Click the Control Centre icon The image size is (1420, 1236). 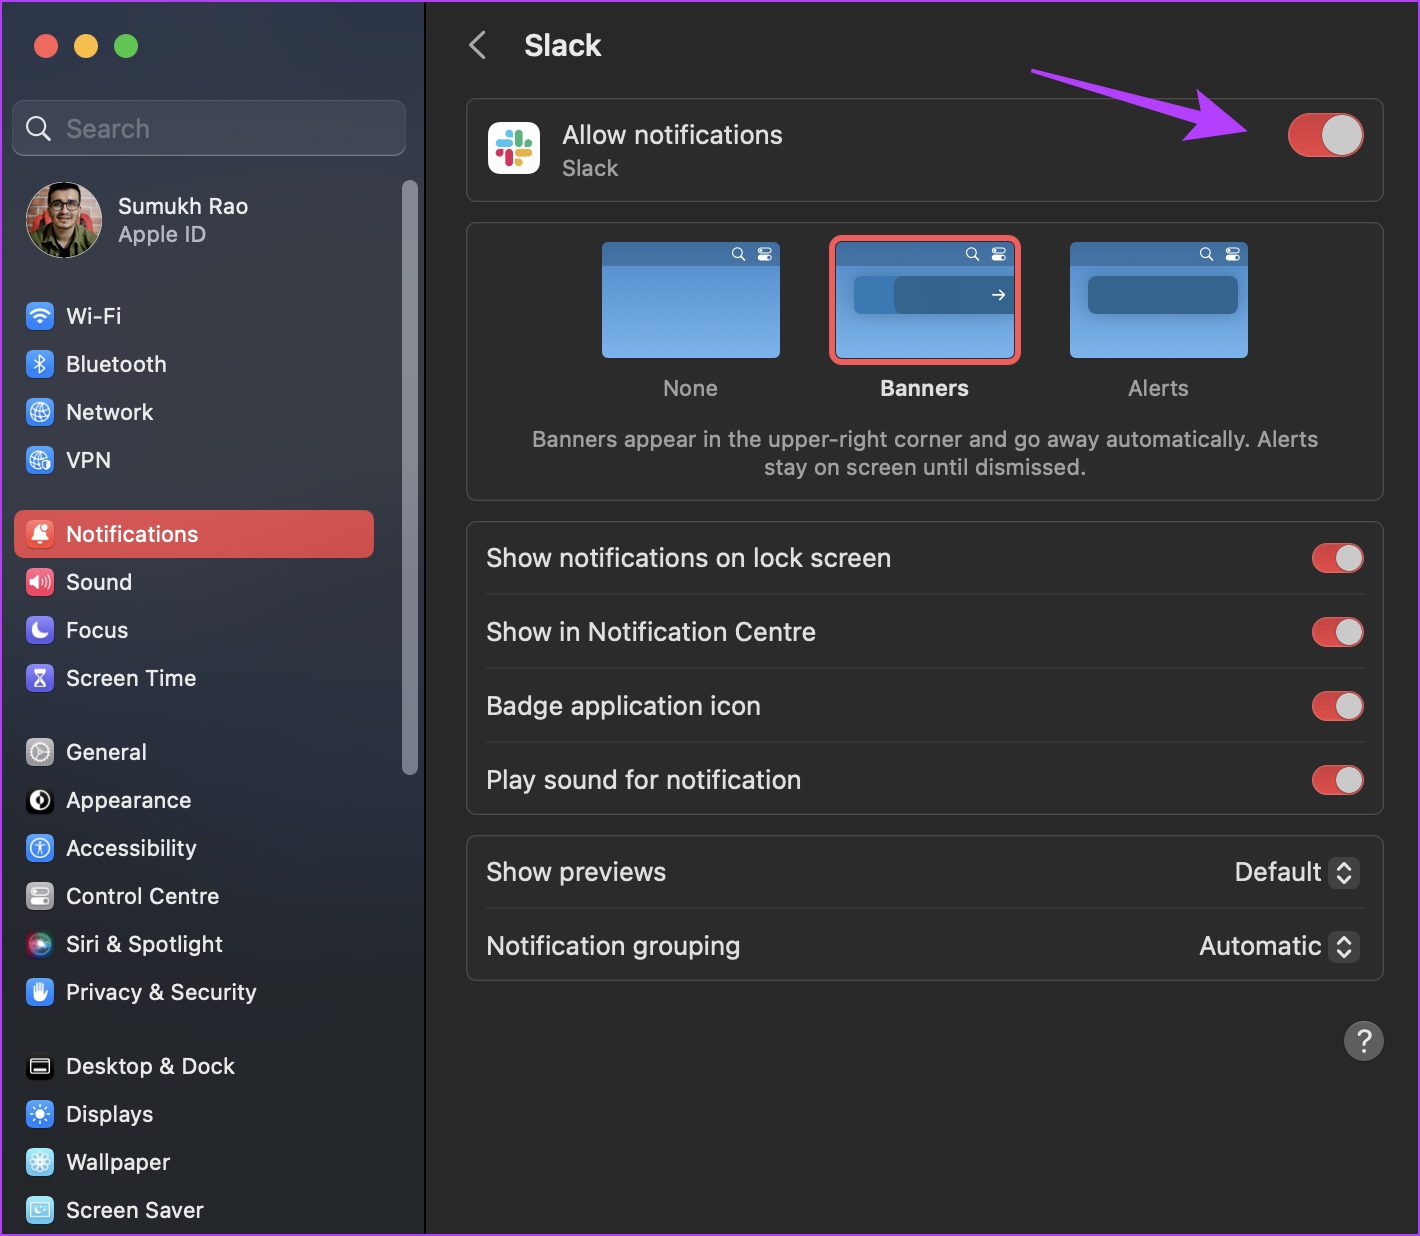pyautogui.click(x=40, y=896)
